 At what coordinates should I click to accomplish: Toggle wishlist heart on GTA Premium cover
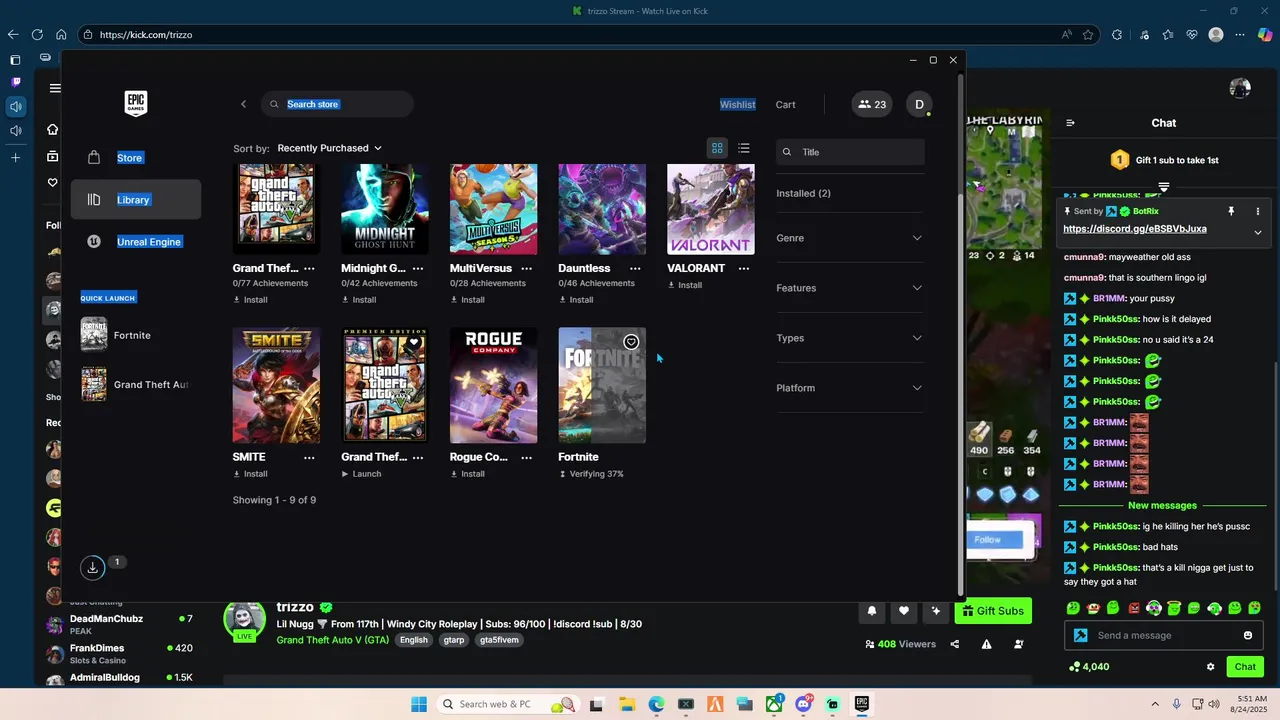click(414, 342)
